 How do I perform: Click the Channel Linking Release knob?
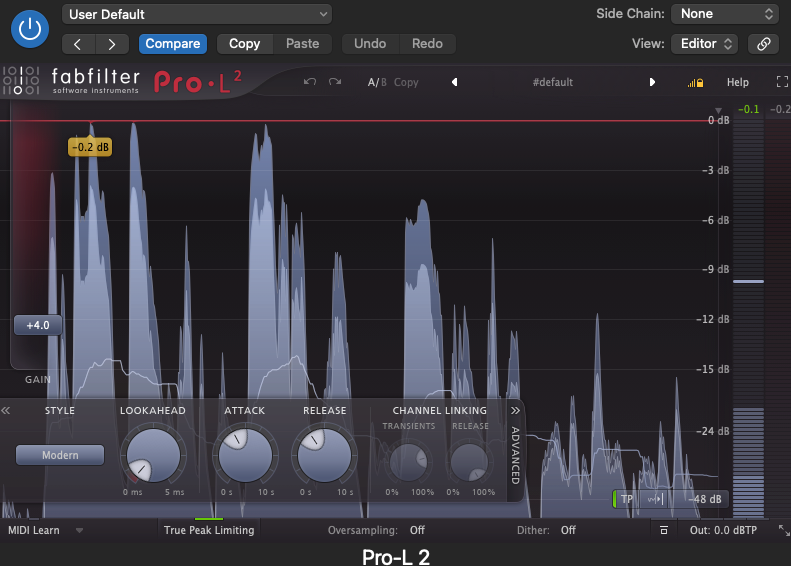[x=469, y=462]
